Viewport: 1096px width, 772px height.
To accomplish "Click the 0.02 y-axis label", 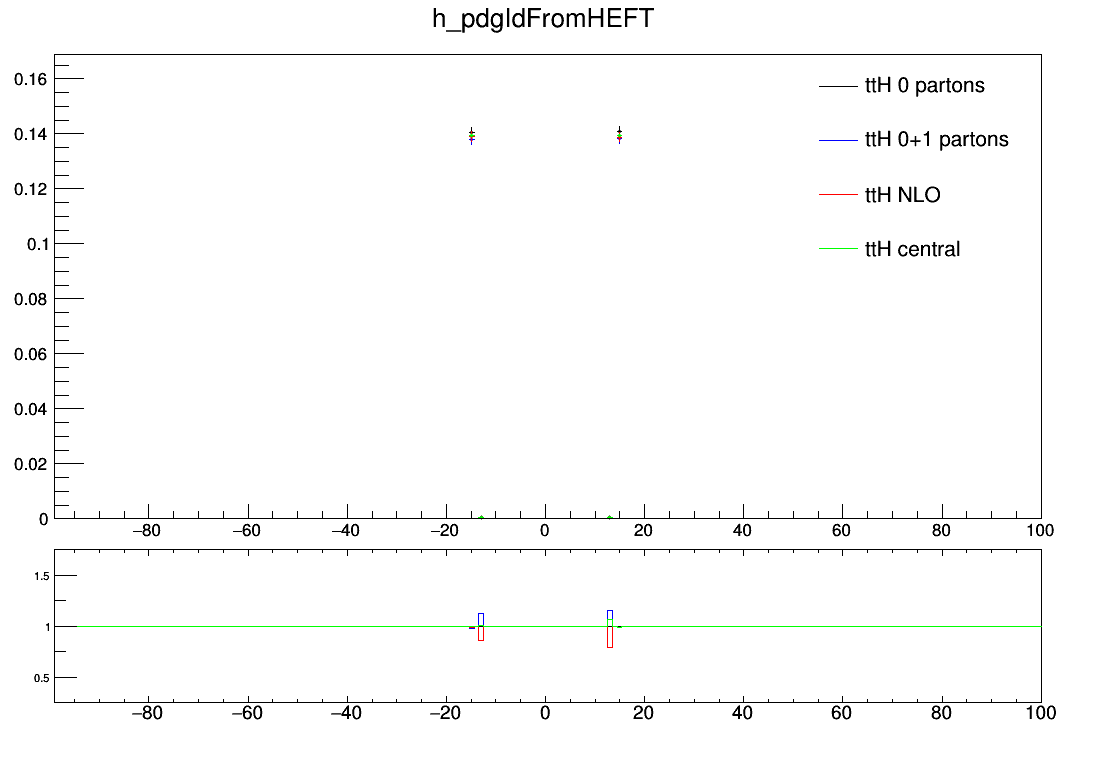I will coord(31,464).
